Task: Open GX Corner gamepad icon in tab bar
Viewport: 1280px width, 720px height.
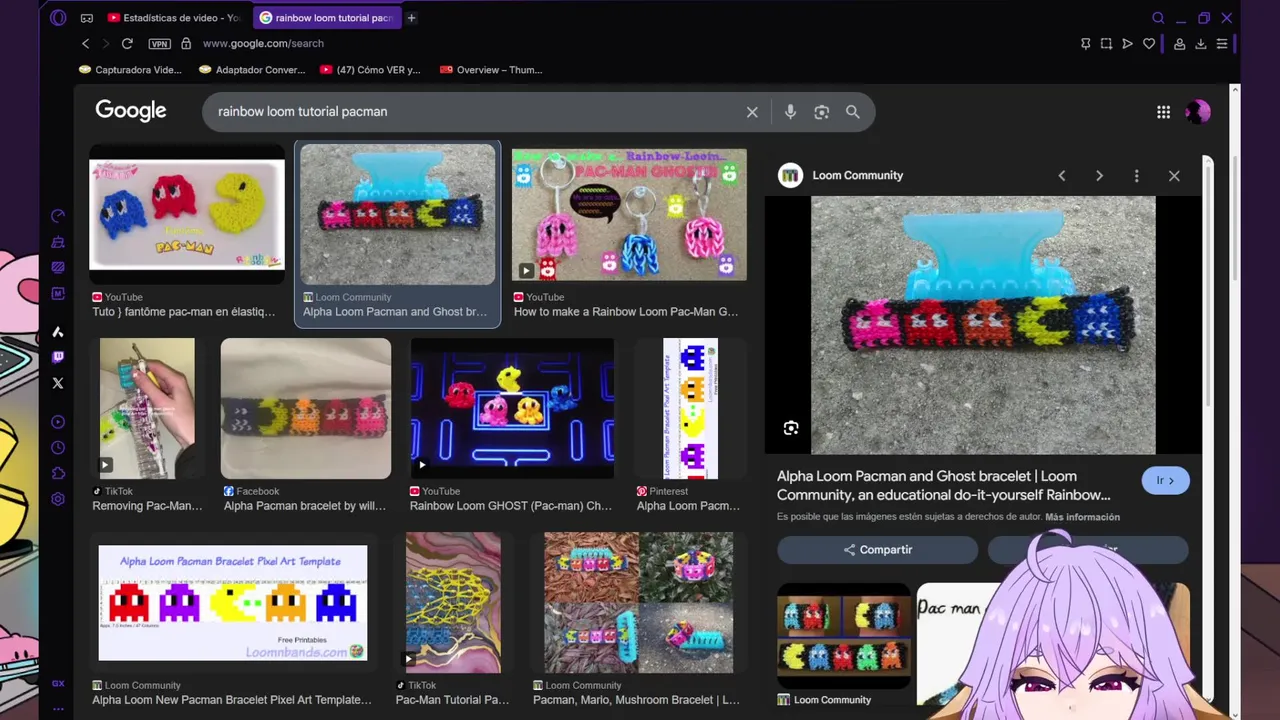Action: click(87, 18)
